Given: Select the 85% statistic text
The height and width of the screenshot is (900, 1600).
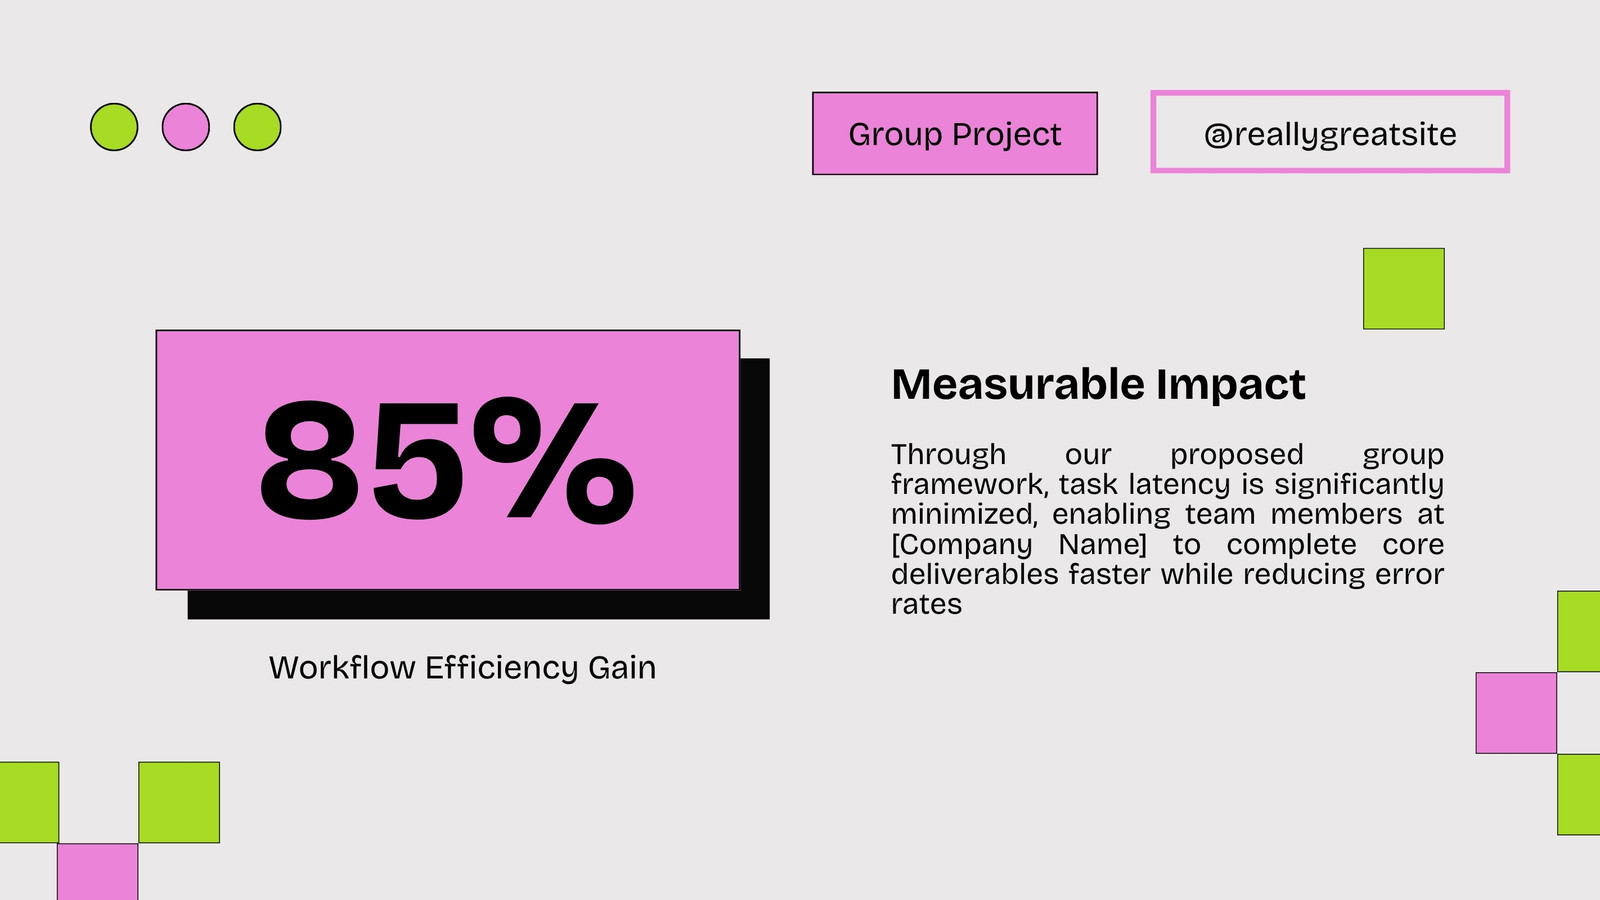Looking at the screenshot, I should coord(447,460).
